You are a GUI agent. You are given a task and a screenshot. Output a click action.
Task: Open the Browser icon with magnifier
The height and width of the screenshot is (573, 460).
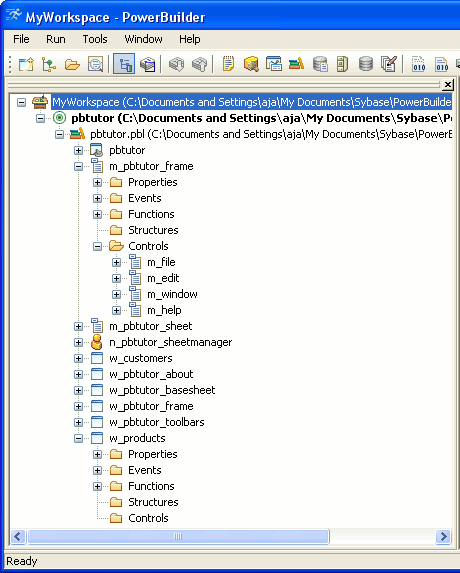pos(251,64)
